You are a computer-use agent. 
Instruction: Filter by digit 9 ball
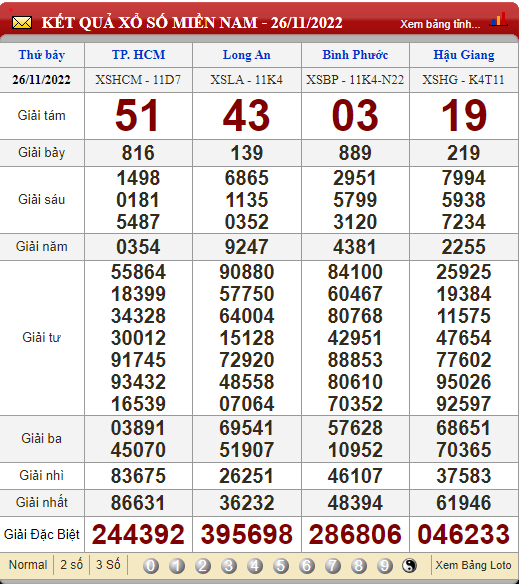point(385,566)
